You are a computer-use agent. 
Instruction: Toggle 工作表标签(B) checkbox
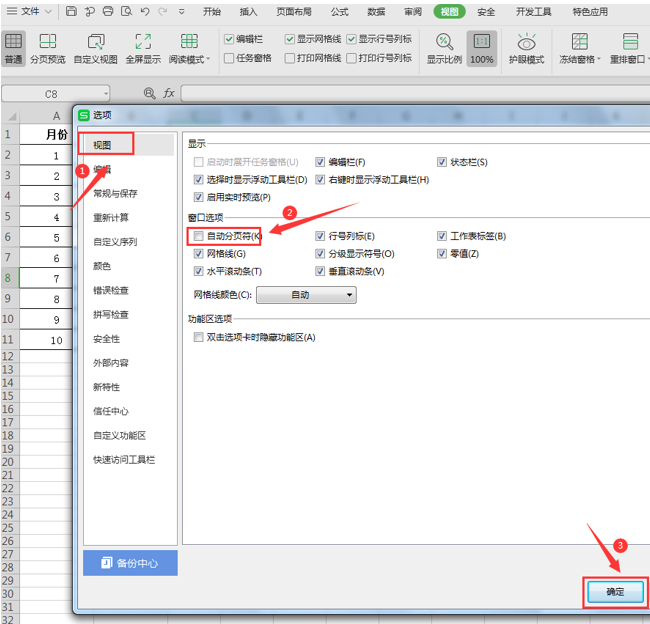pos(442,236)
